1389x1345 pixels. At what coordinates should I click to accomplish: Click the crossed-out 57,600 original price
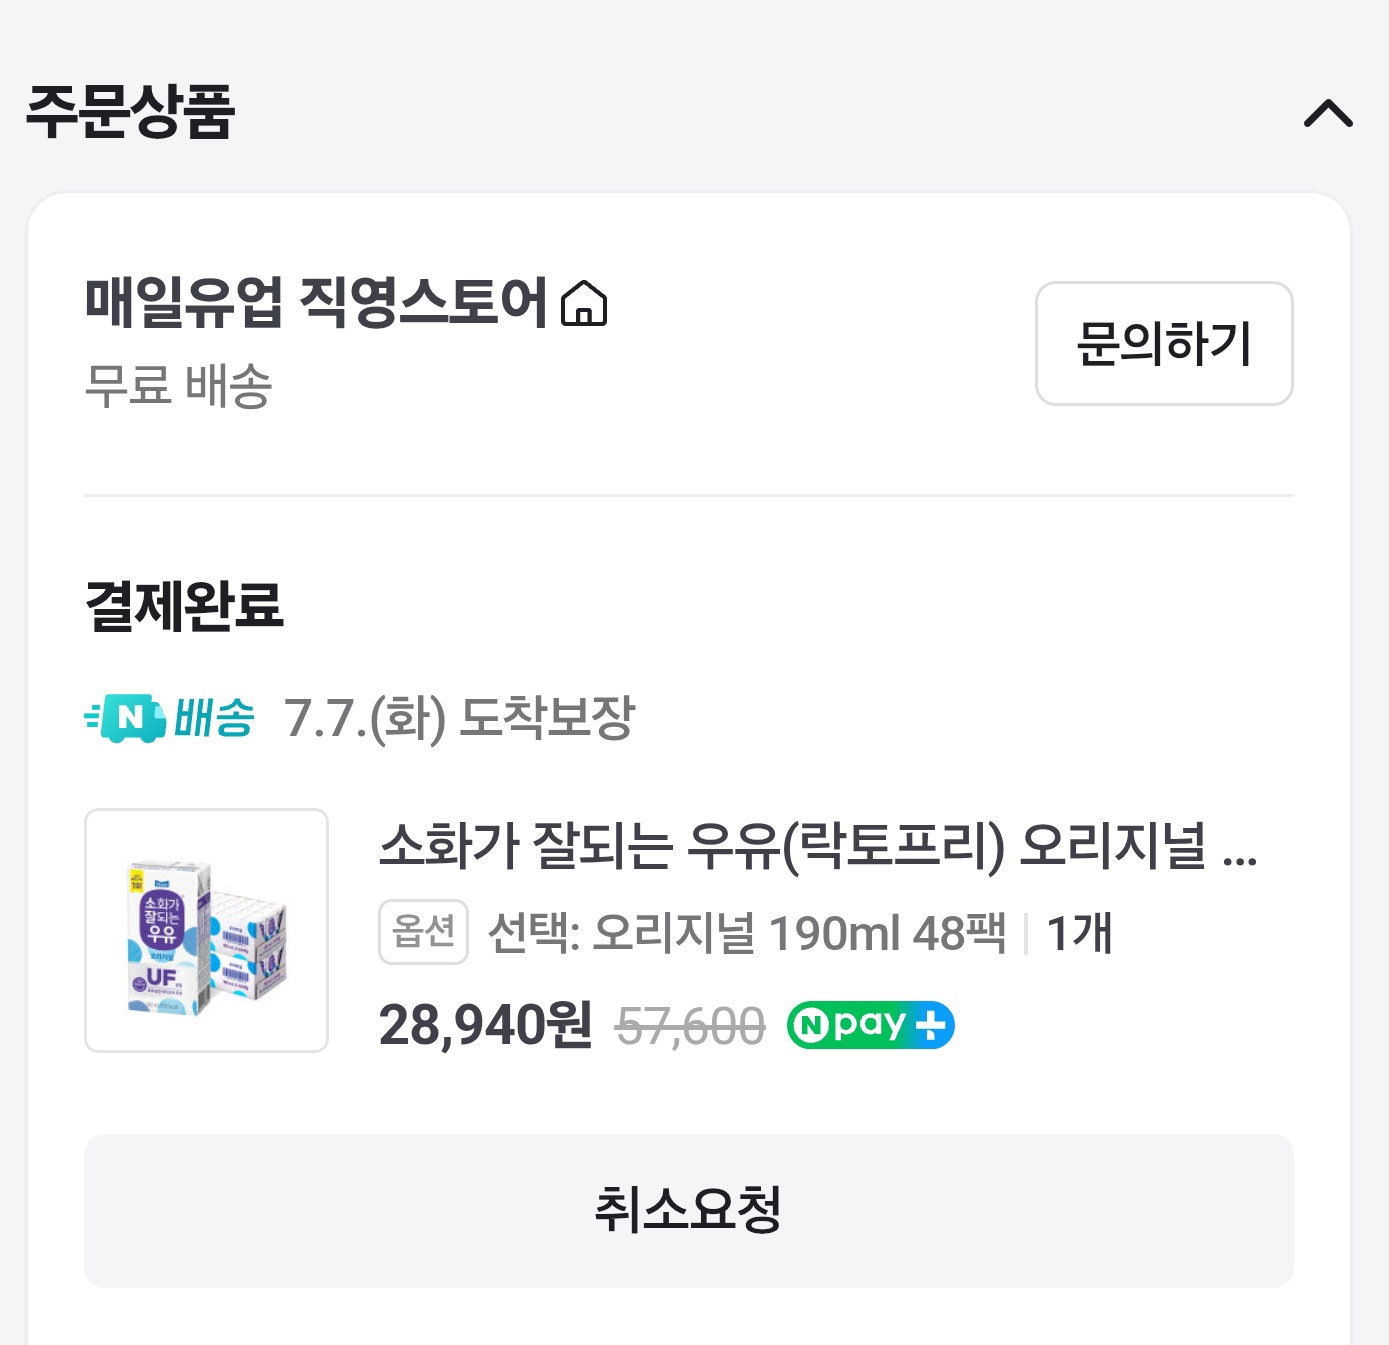coord(690,1026)
